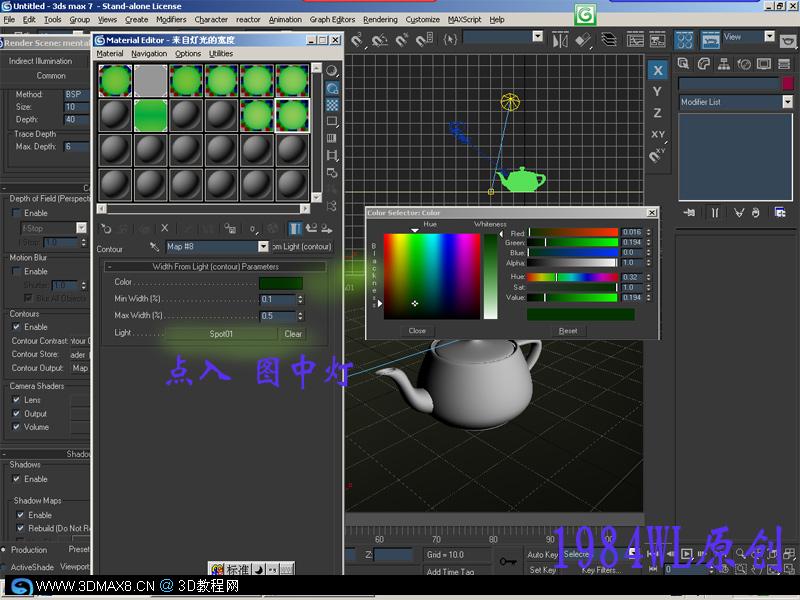Viewport: 800px width, 600px height.
Task: Open the Schematic View icon
Action: point(657,40)
